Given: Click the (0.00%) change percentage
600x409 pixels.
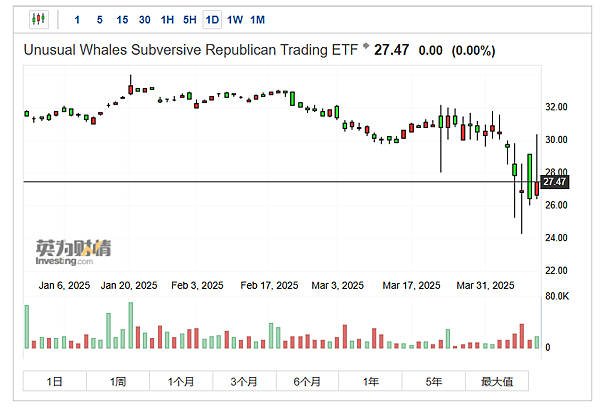Looking at the screenshot, I should [473, 51].
